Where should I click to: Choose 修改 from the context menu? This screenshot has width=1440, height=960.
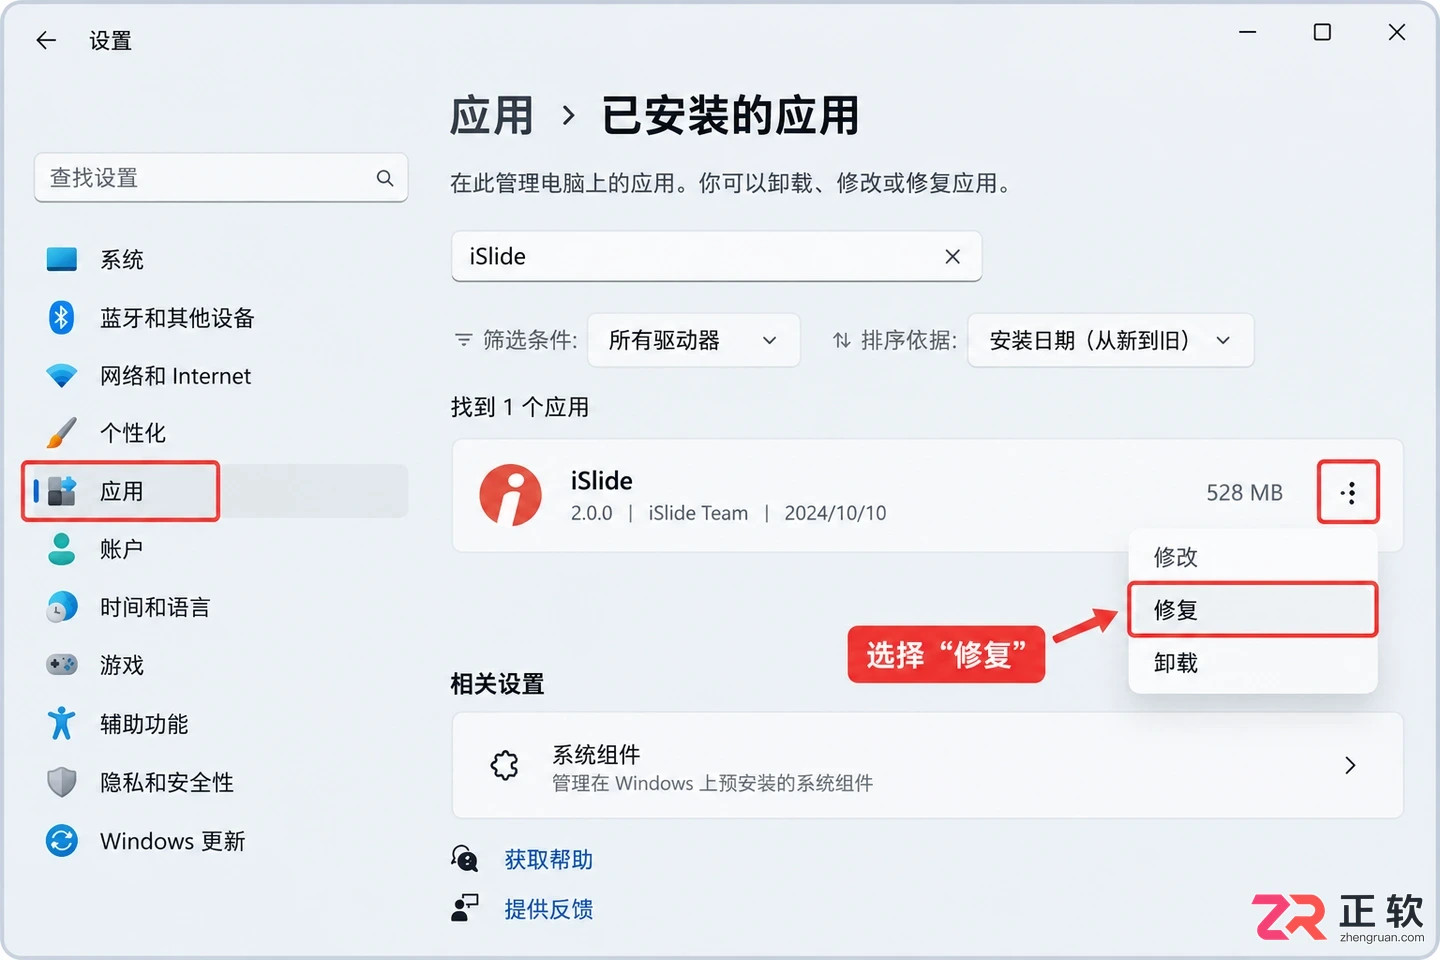click(x=1252, y=557)
